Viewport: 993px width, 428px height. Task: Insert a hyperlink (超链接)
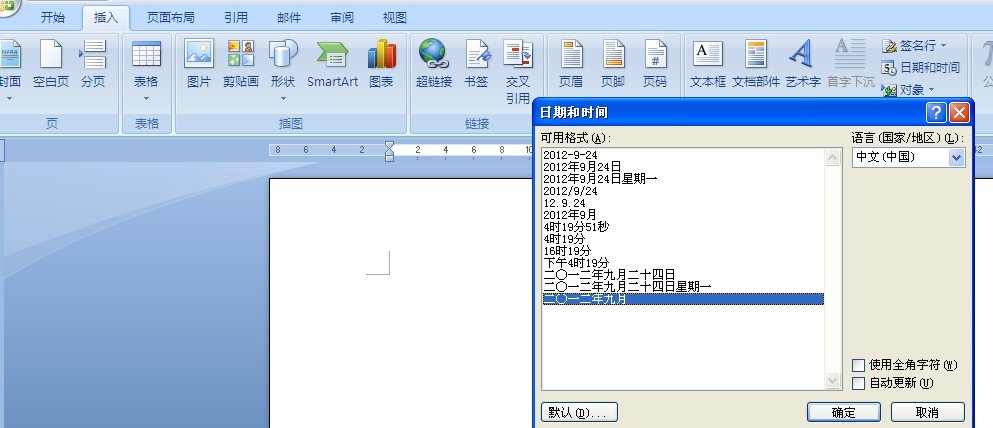click(434, 63)
